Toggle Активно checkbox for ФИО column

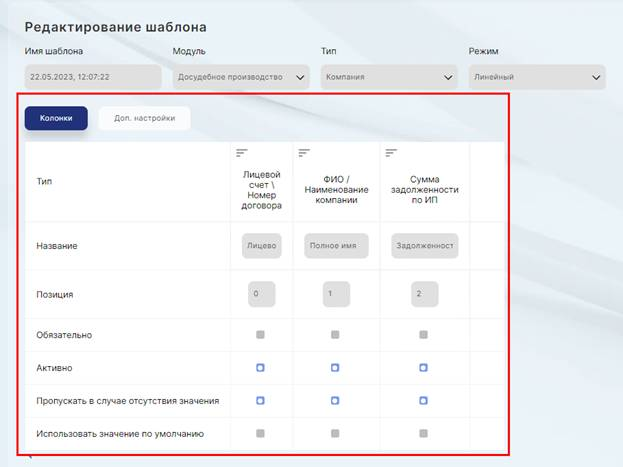[335, 368]
